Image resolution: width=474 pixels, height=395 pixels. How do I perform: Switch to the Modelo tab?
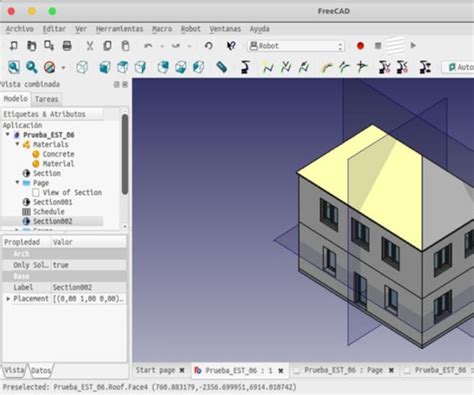pyautogui.click(x=16, y=99)
